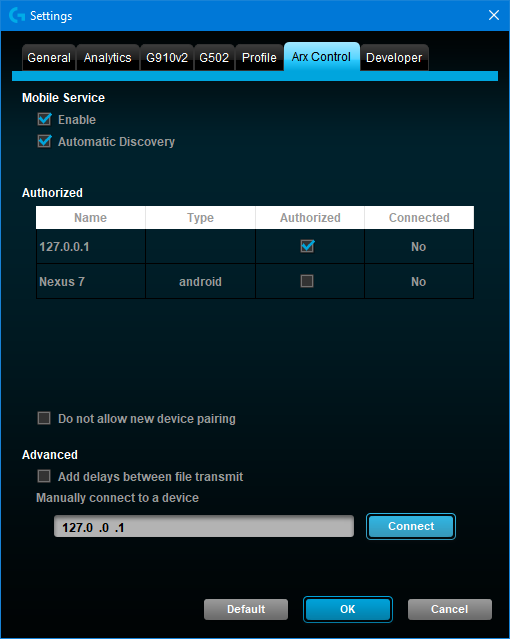Select the G910v2 tab
The width and height of the screenshot is (510, 639).
point(167,57)
